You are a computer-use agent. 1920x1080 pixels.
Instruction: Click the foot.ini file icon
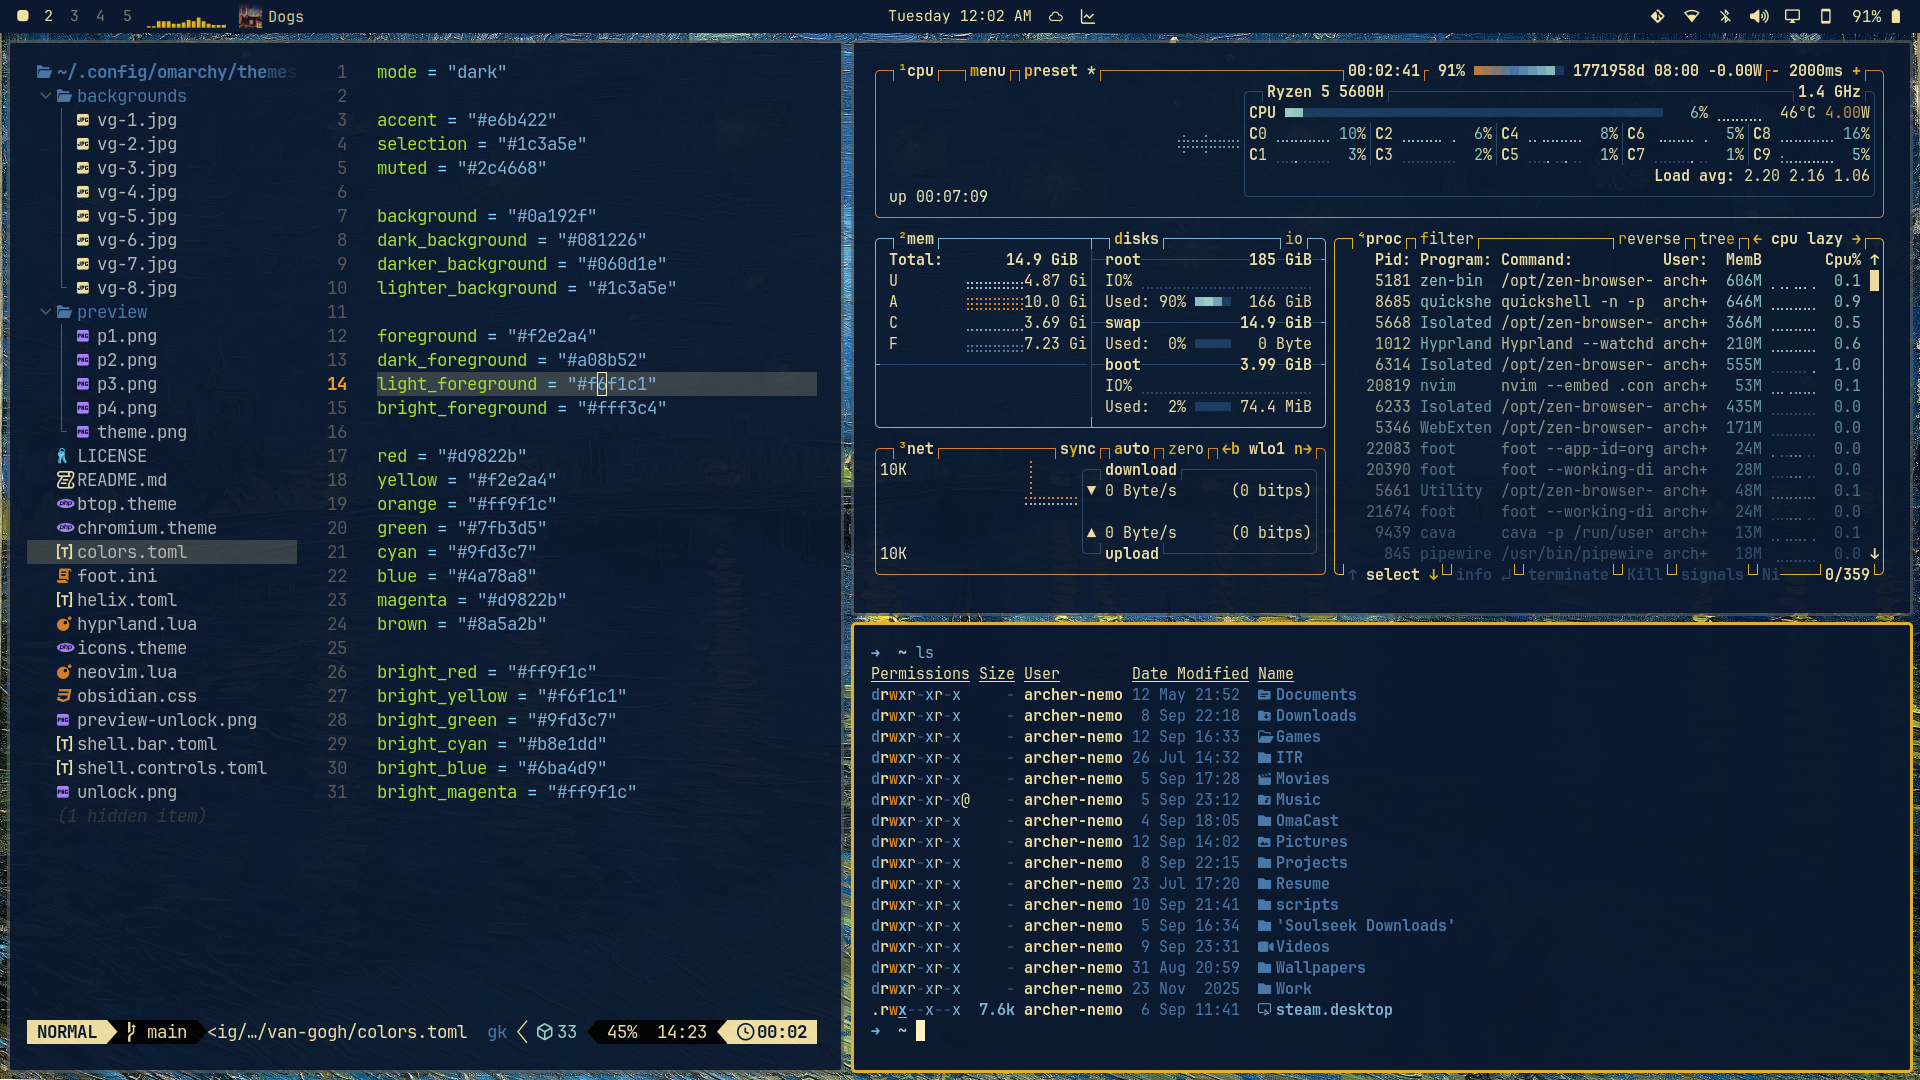[63, 576]
